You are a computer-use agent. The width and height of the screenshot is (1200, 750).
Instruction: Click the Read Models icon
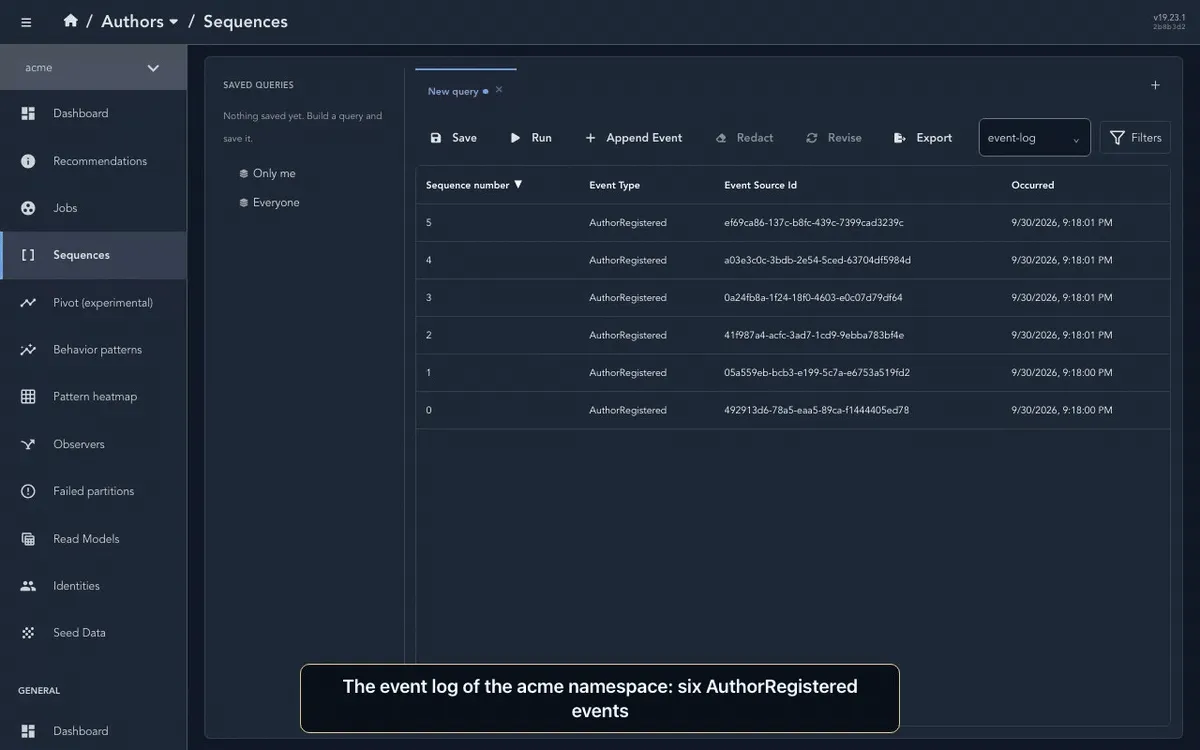tap(28, 539)
